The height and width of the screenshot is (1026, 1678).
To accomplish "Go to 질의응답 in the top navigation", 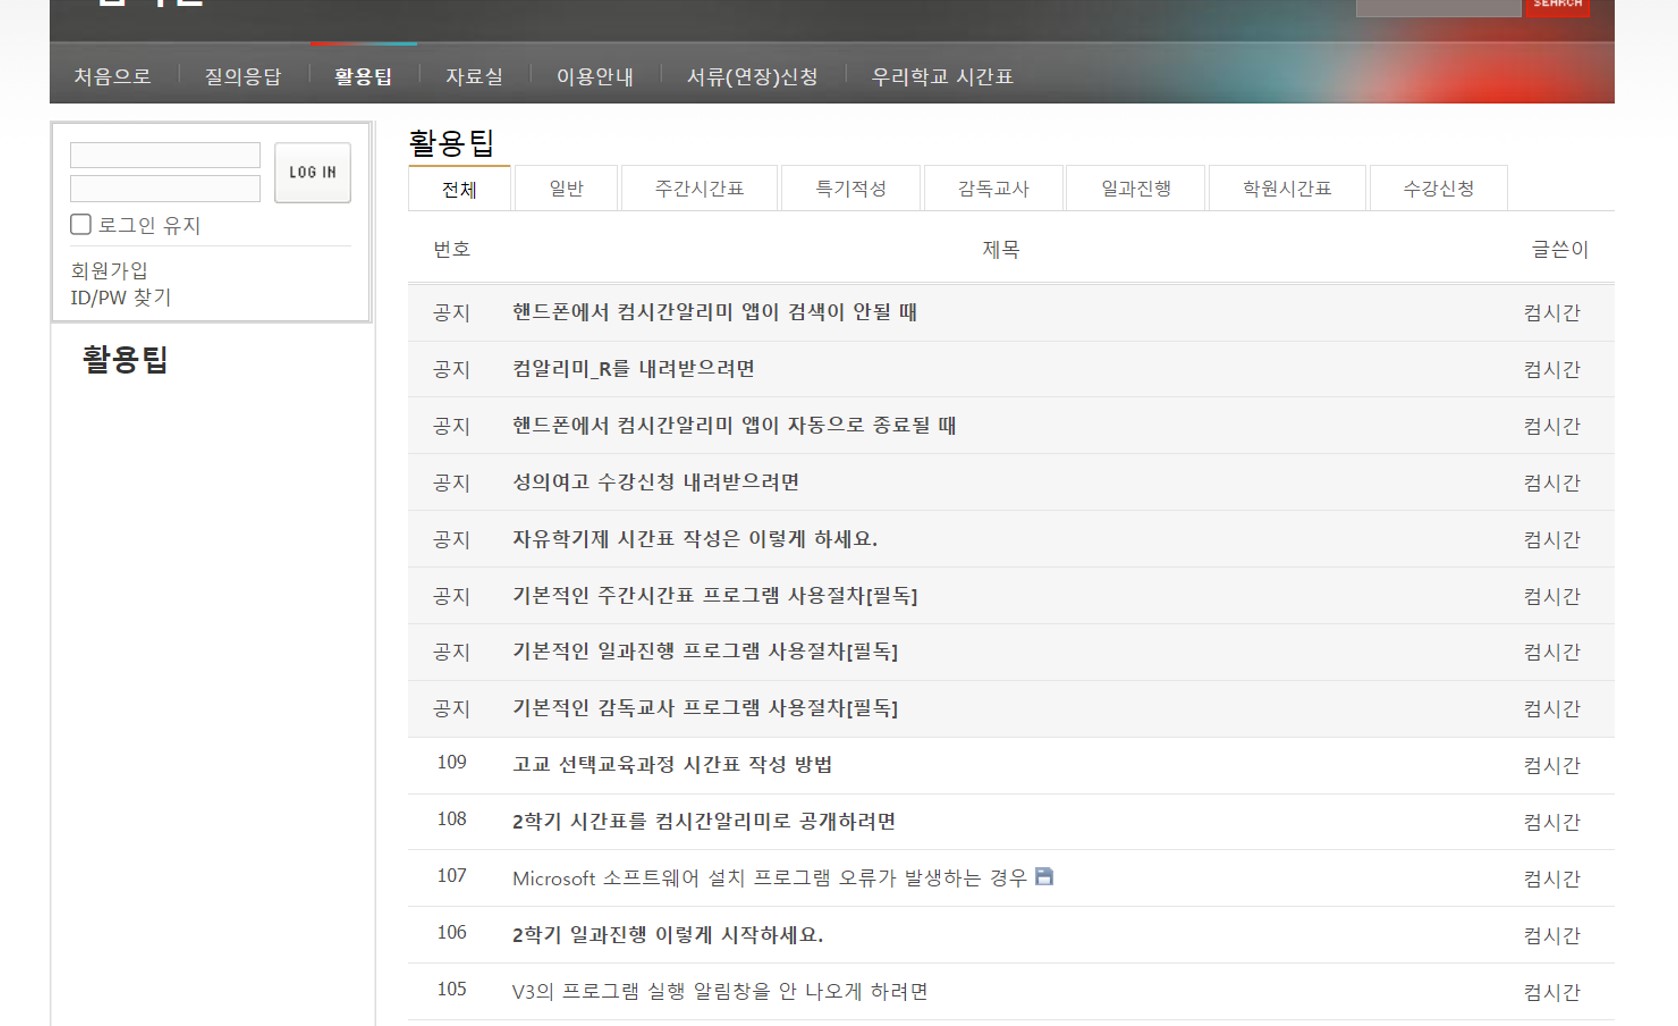I will [x=243, y=77].
